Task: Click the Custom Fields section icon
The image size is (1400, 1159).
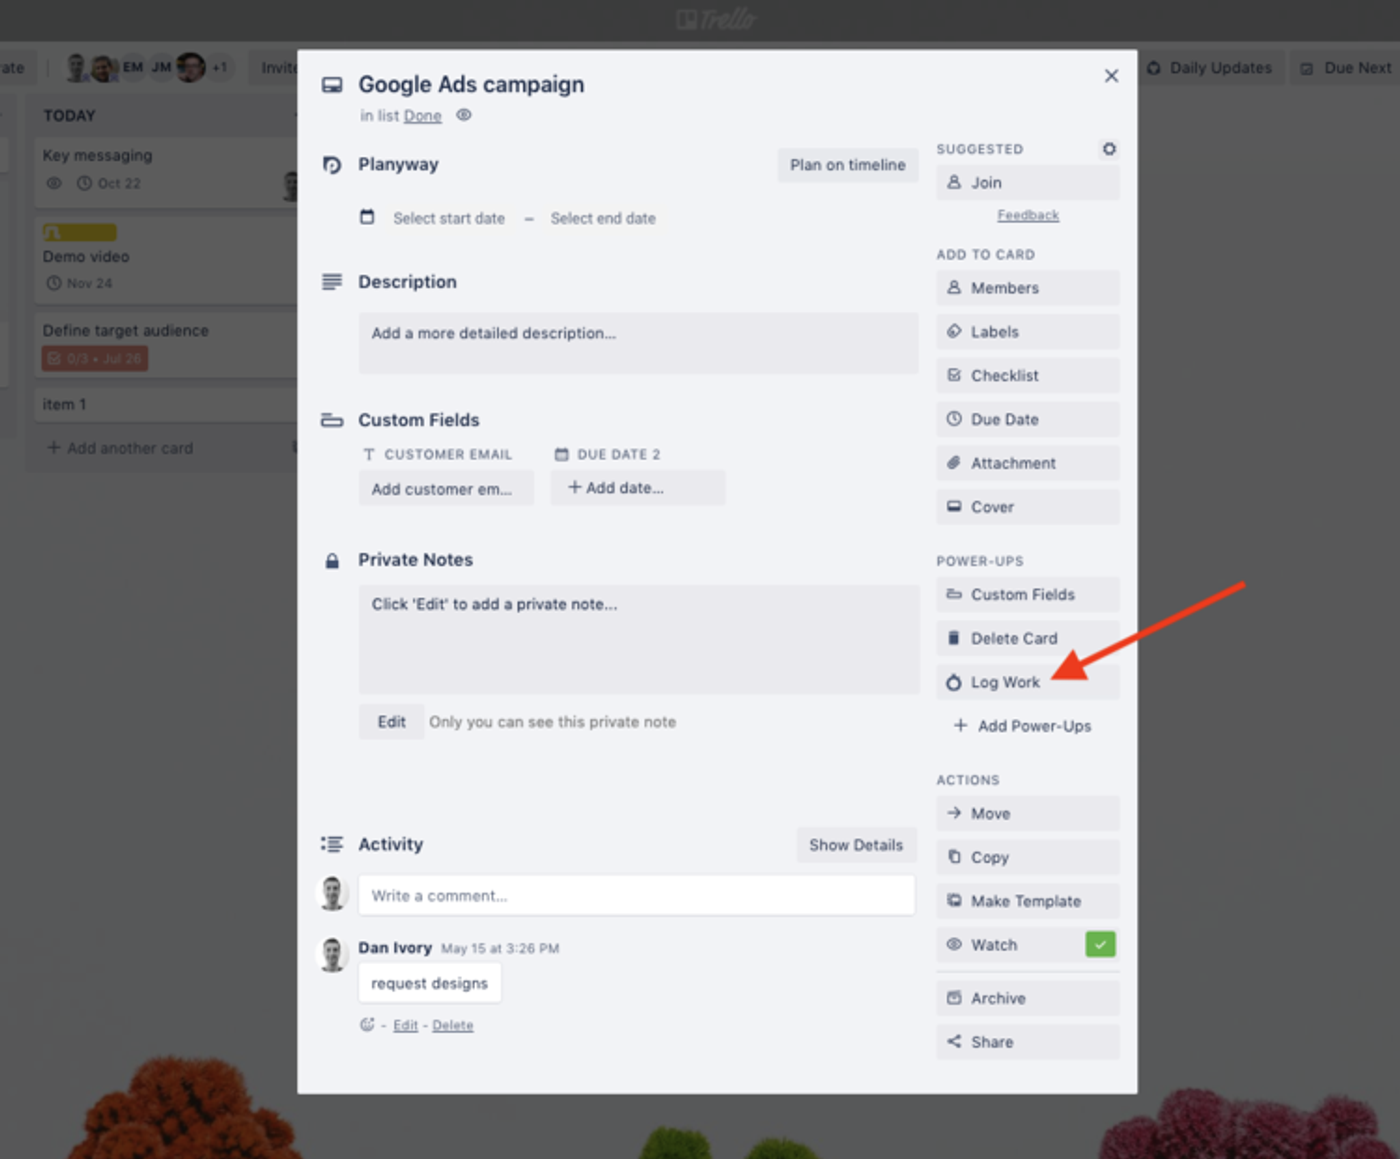Action: (x=332, y=420)
